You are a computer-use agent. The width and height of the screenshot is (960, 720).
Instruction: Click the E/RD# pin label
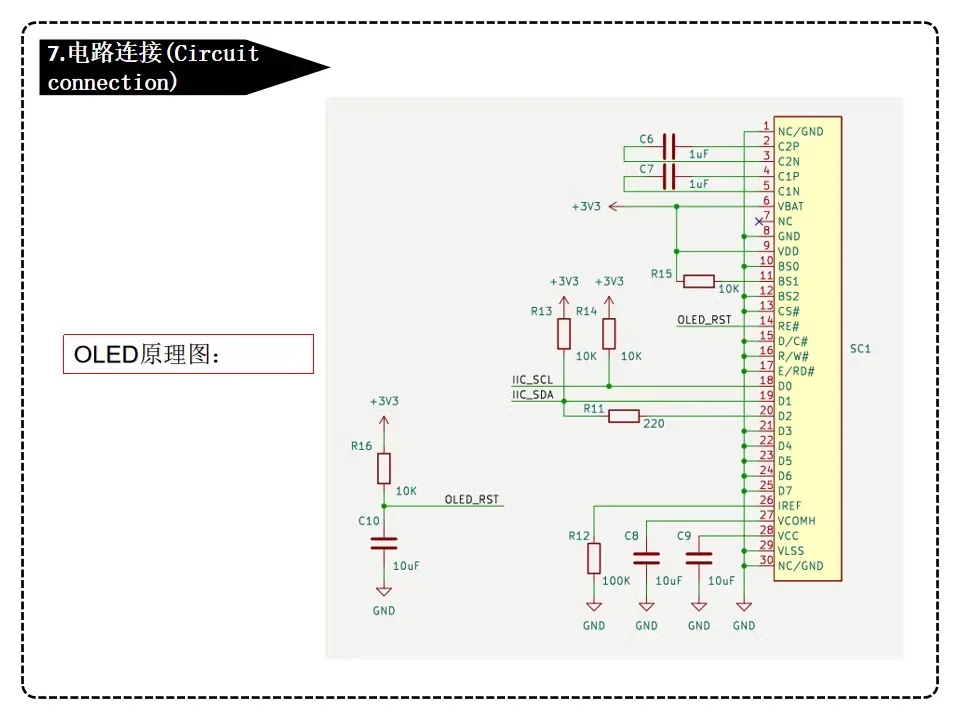(796, 371)
